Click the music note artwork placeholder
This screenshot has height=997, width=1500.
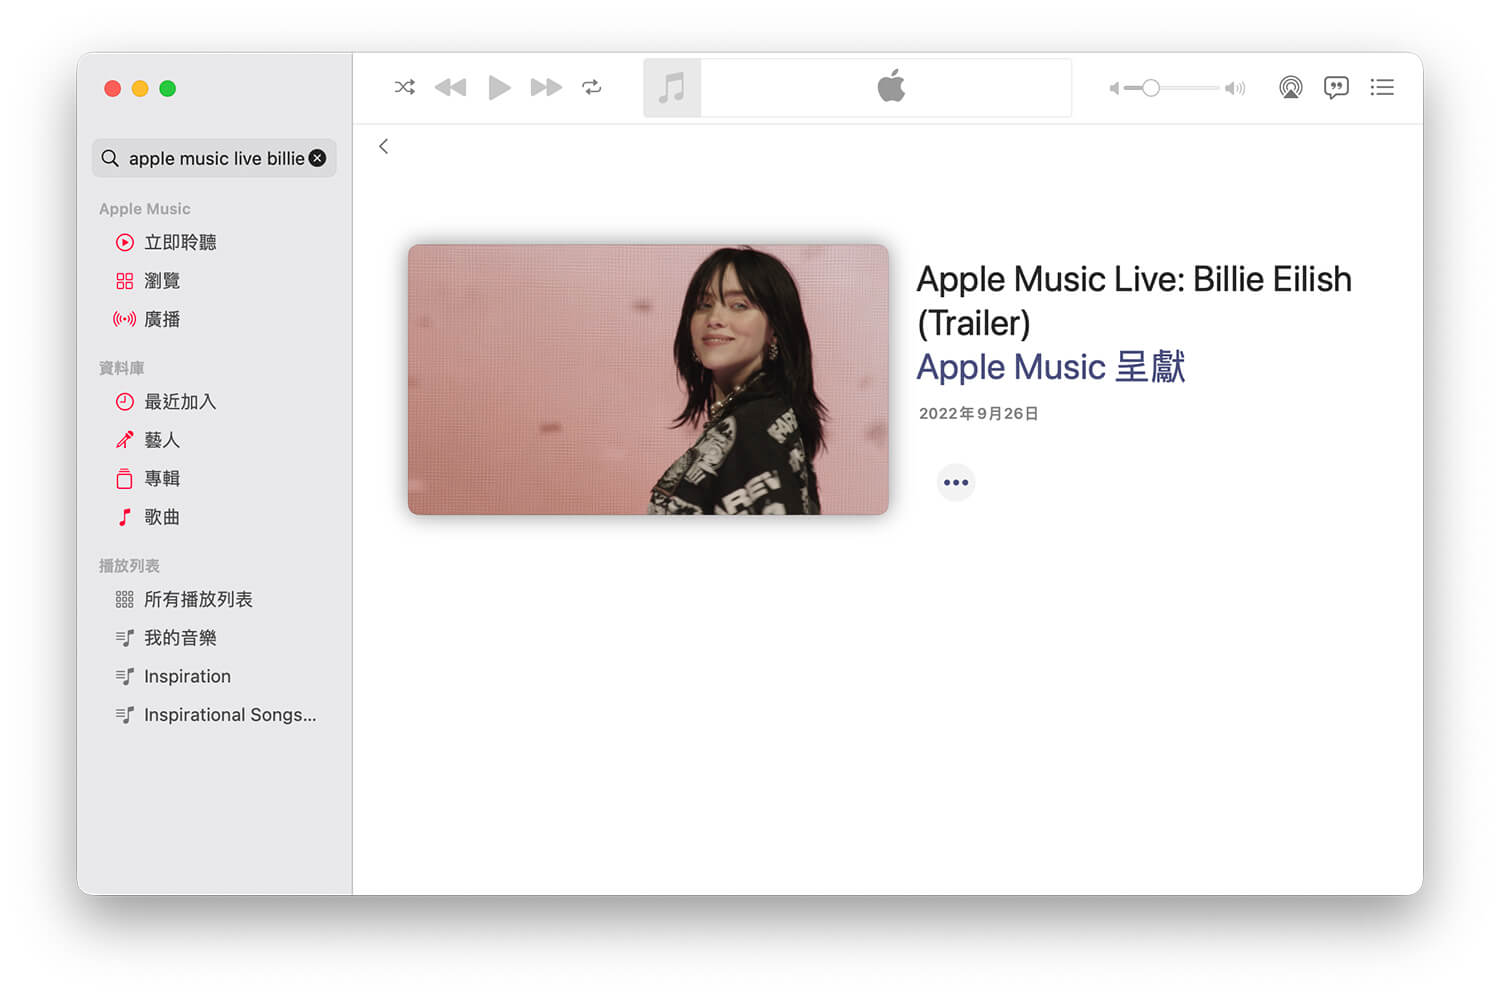[x=672, y=88]
